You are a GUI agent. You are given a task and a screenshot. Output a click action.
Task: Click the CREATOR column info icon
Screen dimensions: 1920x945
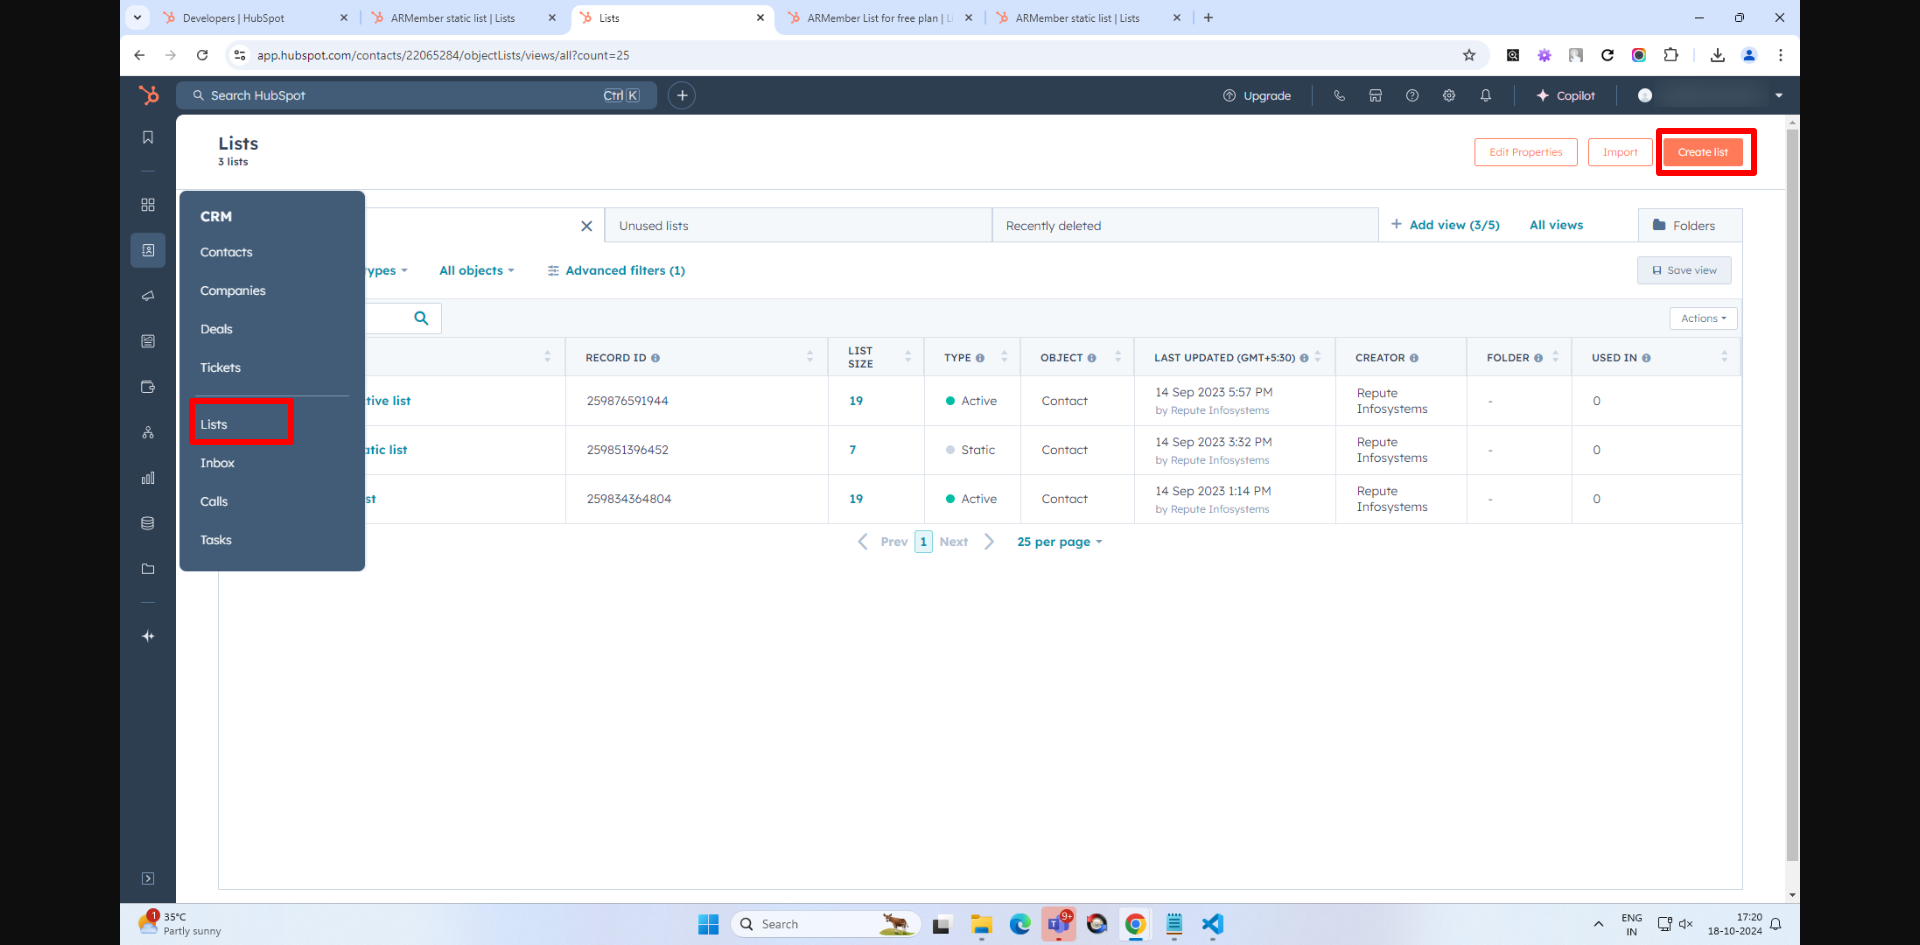point(1414,358)
